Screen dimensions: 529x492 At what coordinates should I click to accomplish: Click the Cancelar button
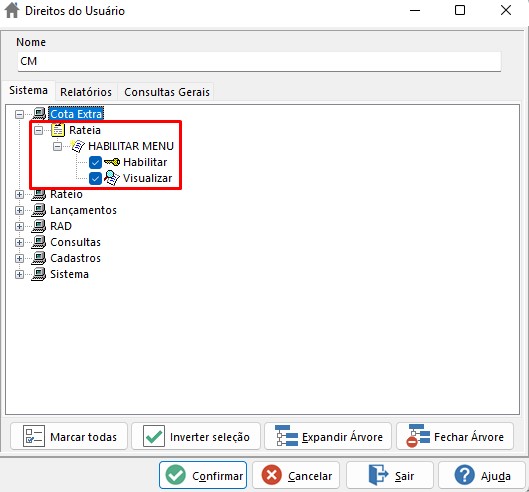point(296,475)
